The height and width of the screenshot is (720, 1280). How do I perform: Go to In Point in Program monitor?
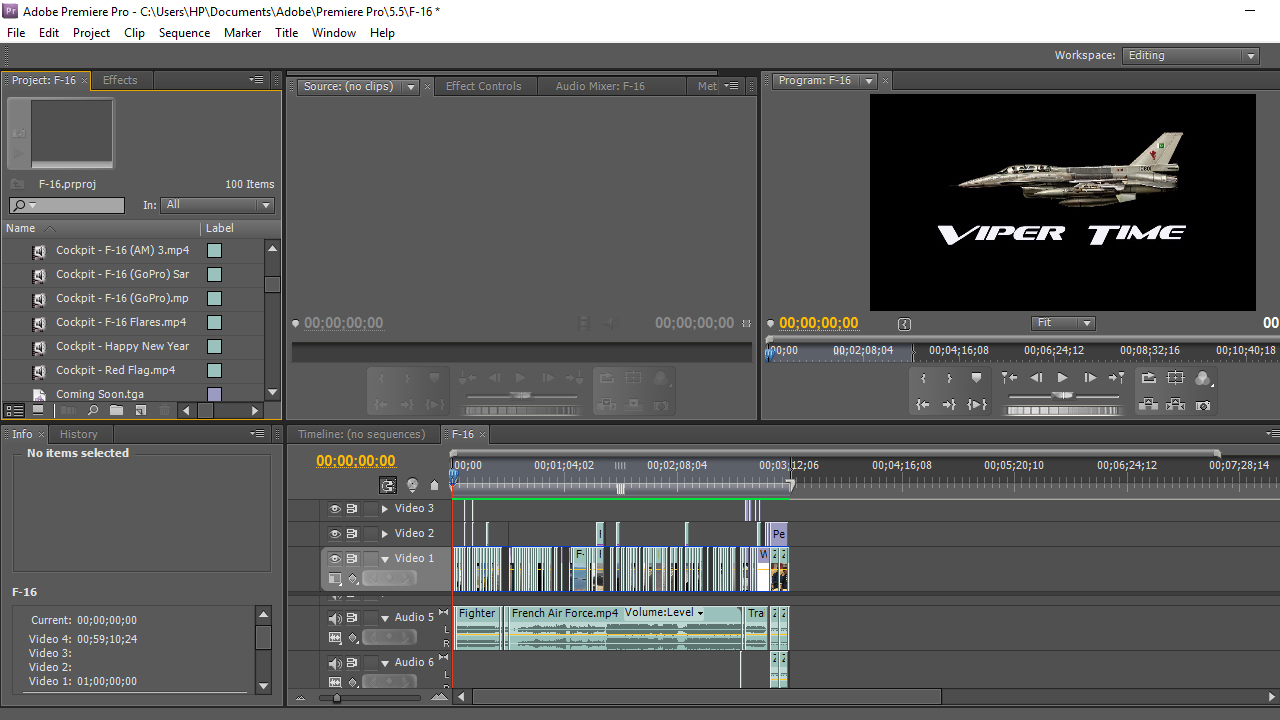tap(922, 404)
